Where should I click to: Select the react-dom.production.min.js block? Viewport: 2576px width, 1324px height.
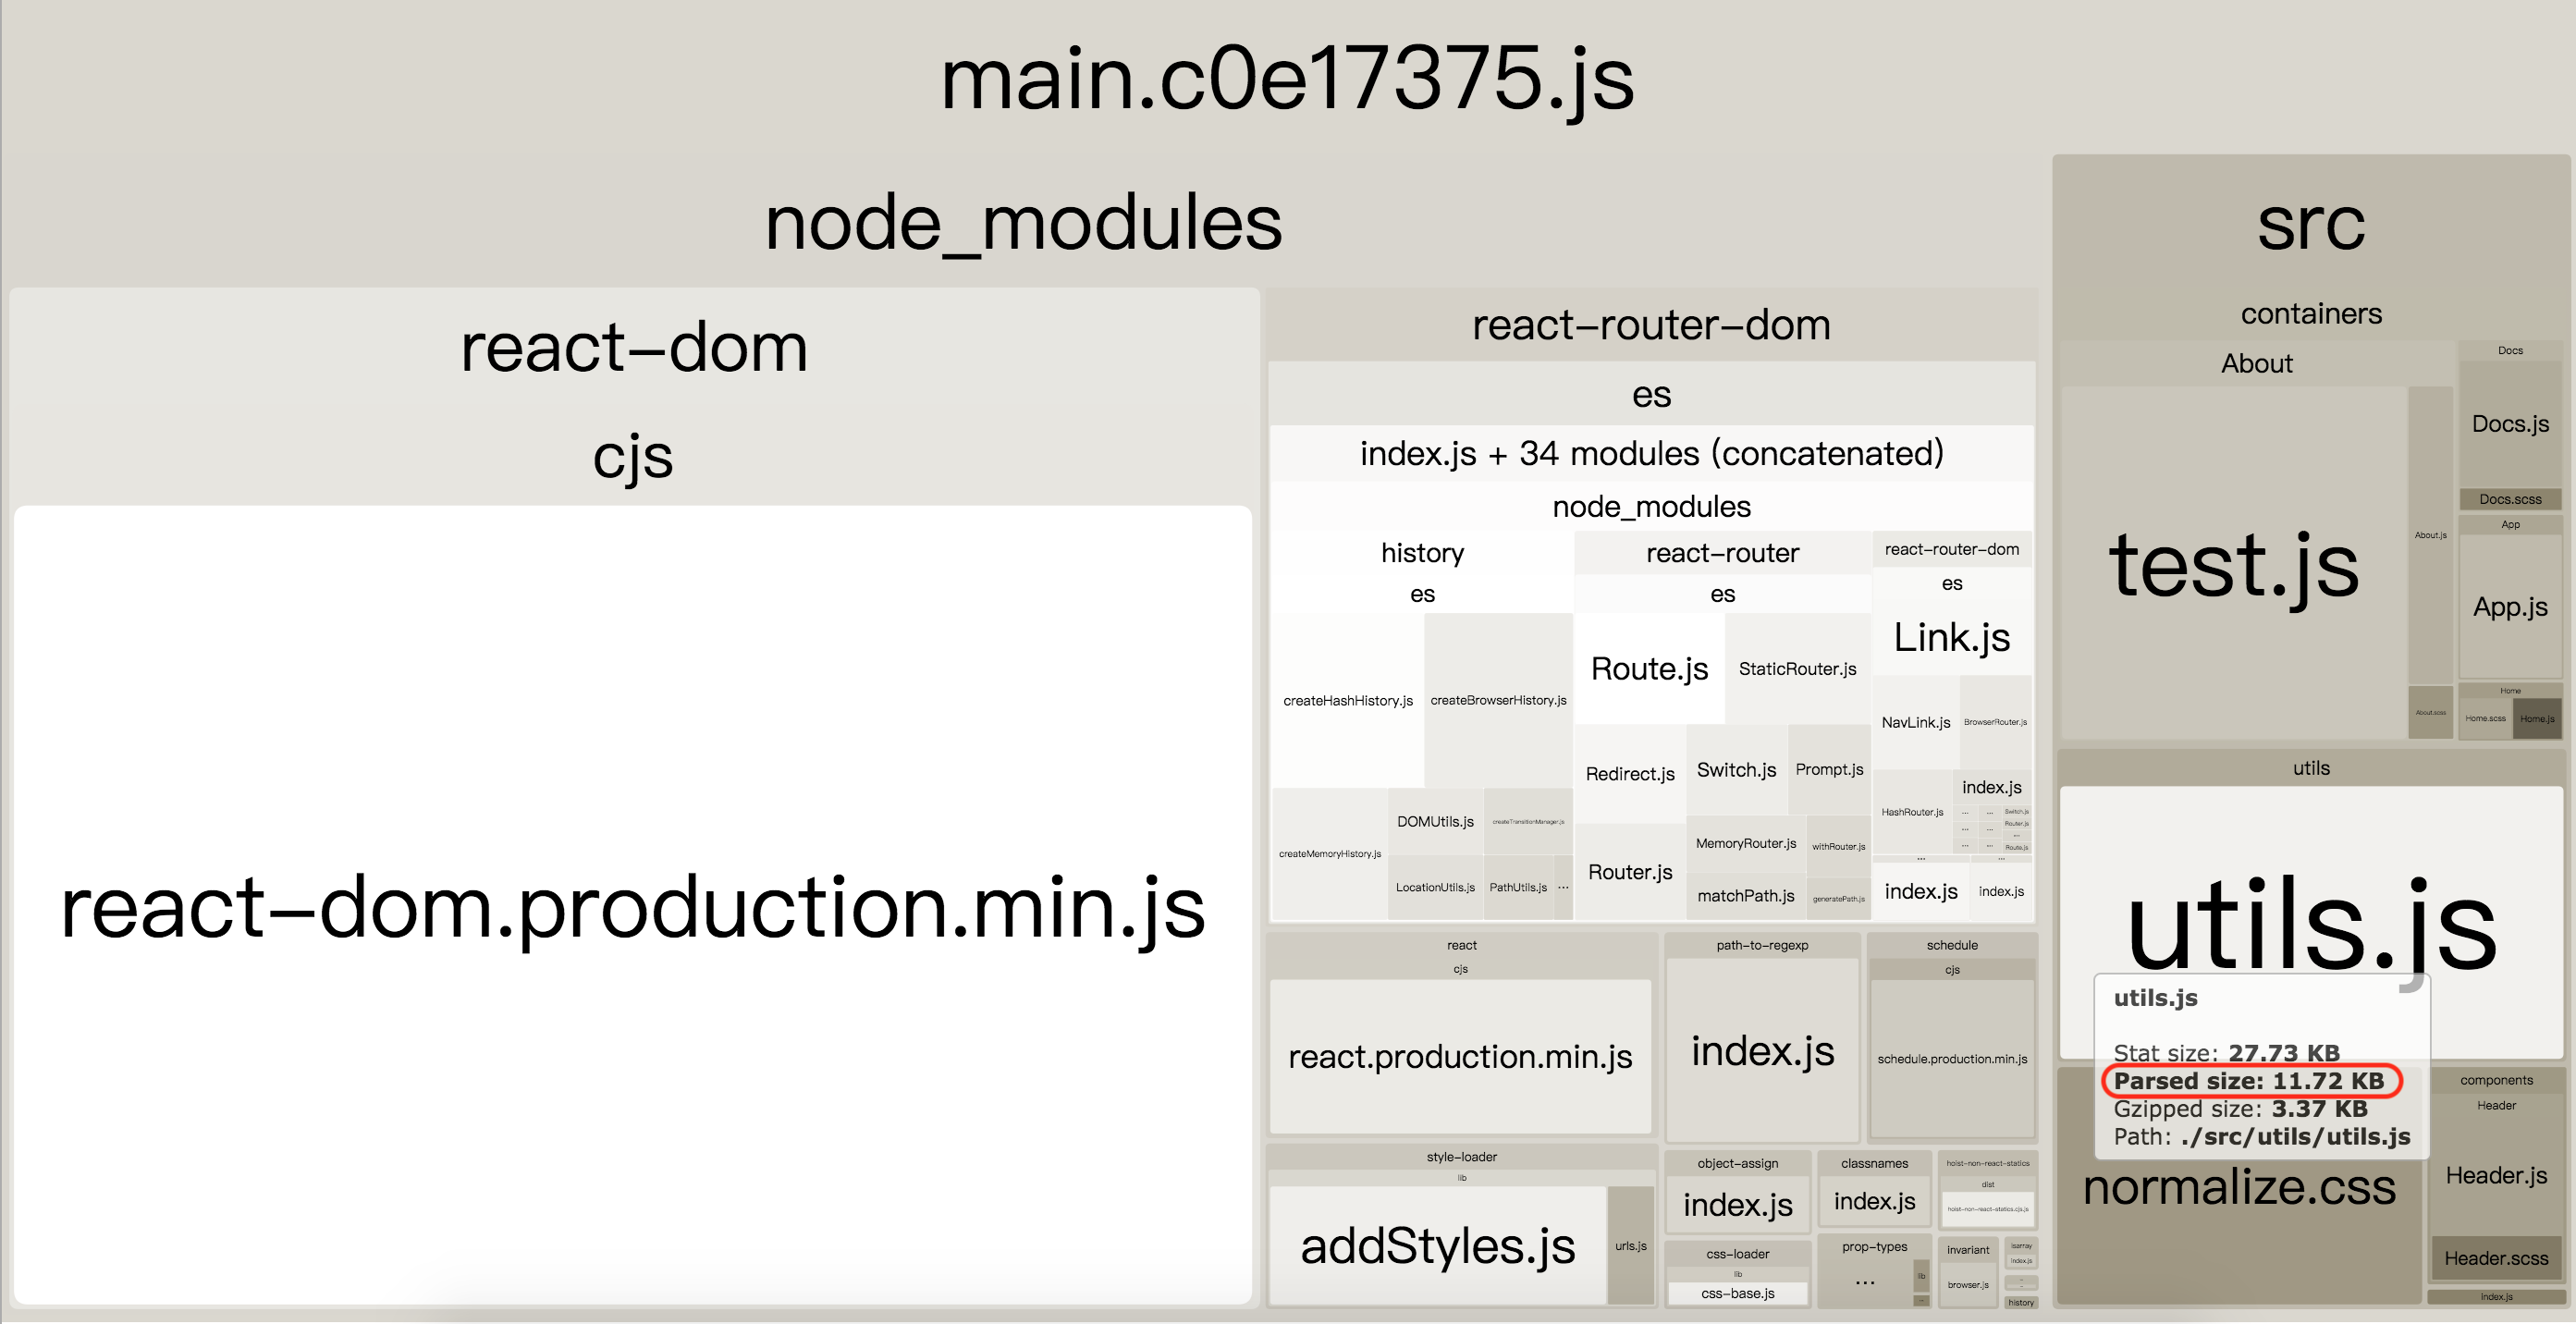tap(632, 905)
